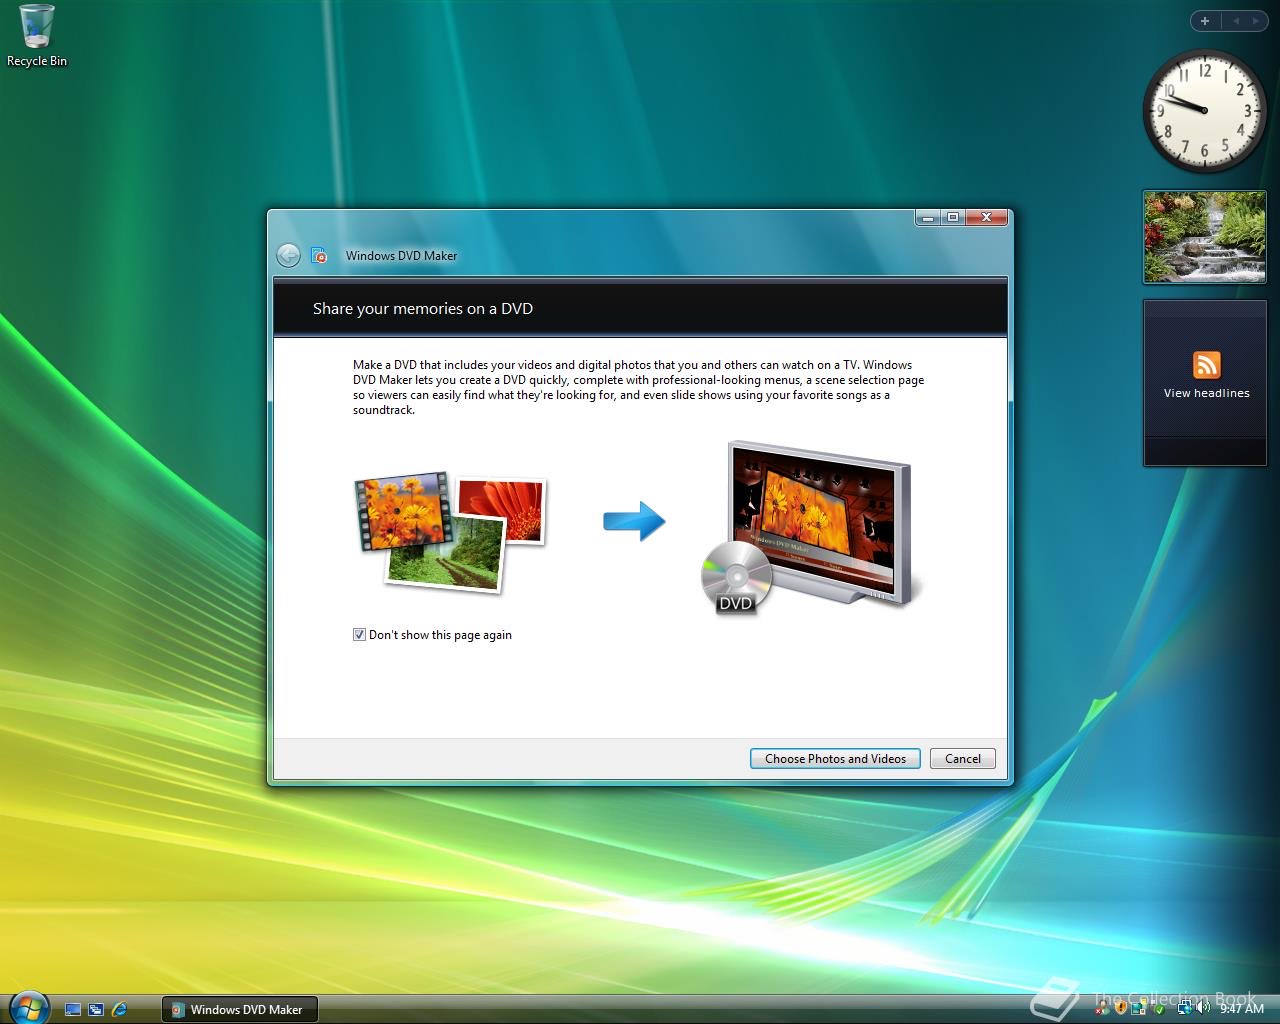
Task: Click the volume speaker tray icon
Action: (x=1203, y=1008)
